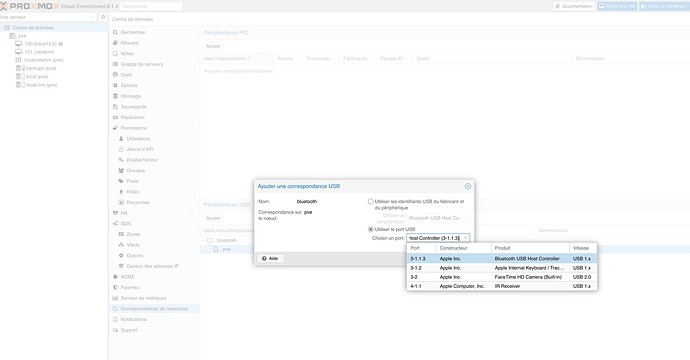Click the Documentation button

point(574,6)
